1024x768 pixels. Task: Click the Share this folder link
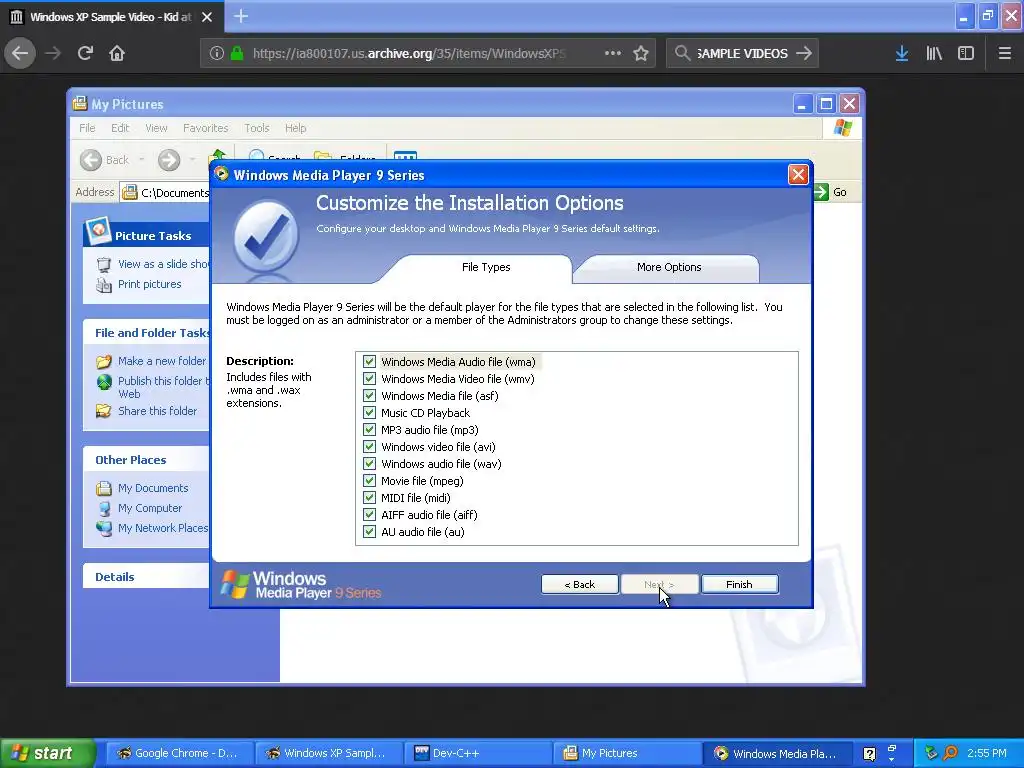(x=157, y=411)
